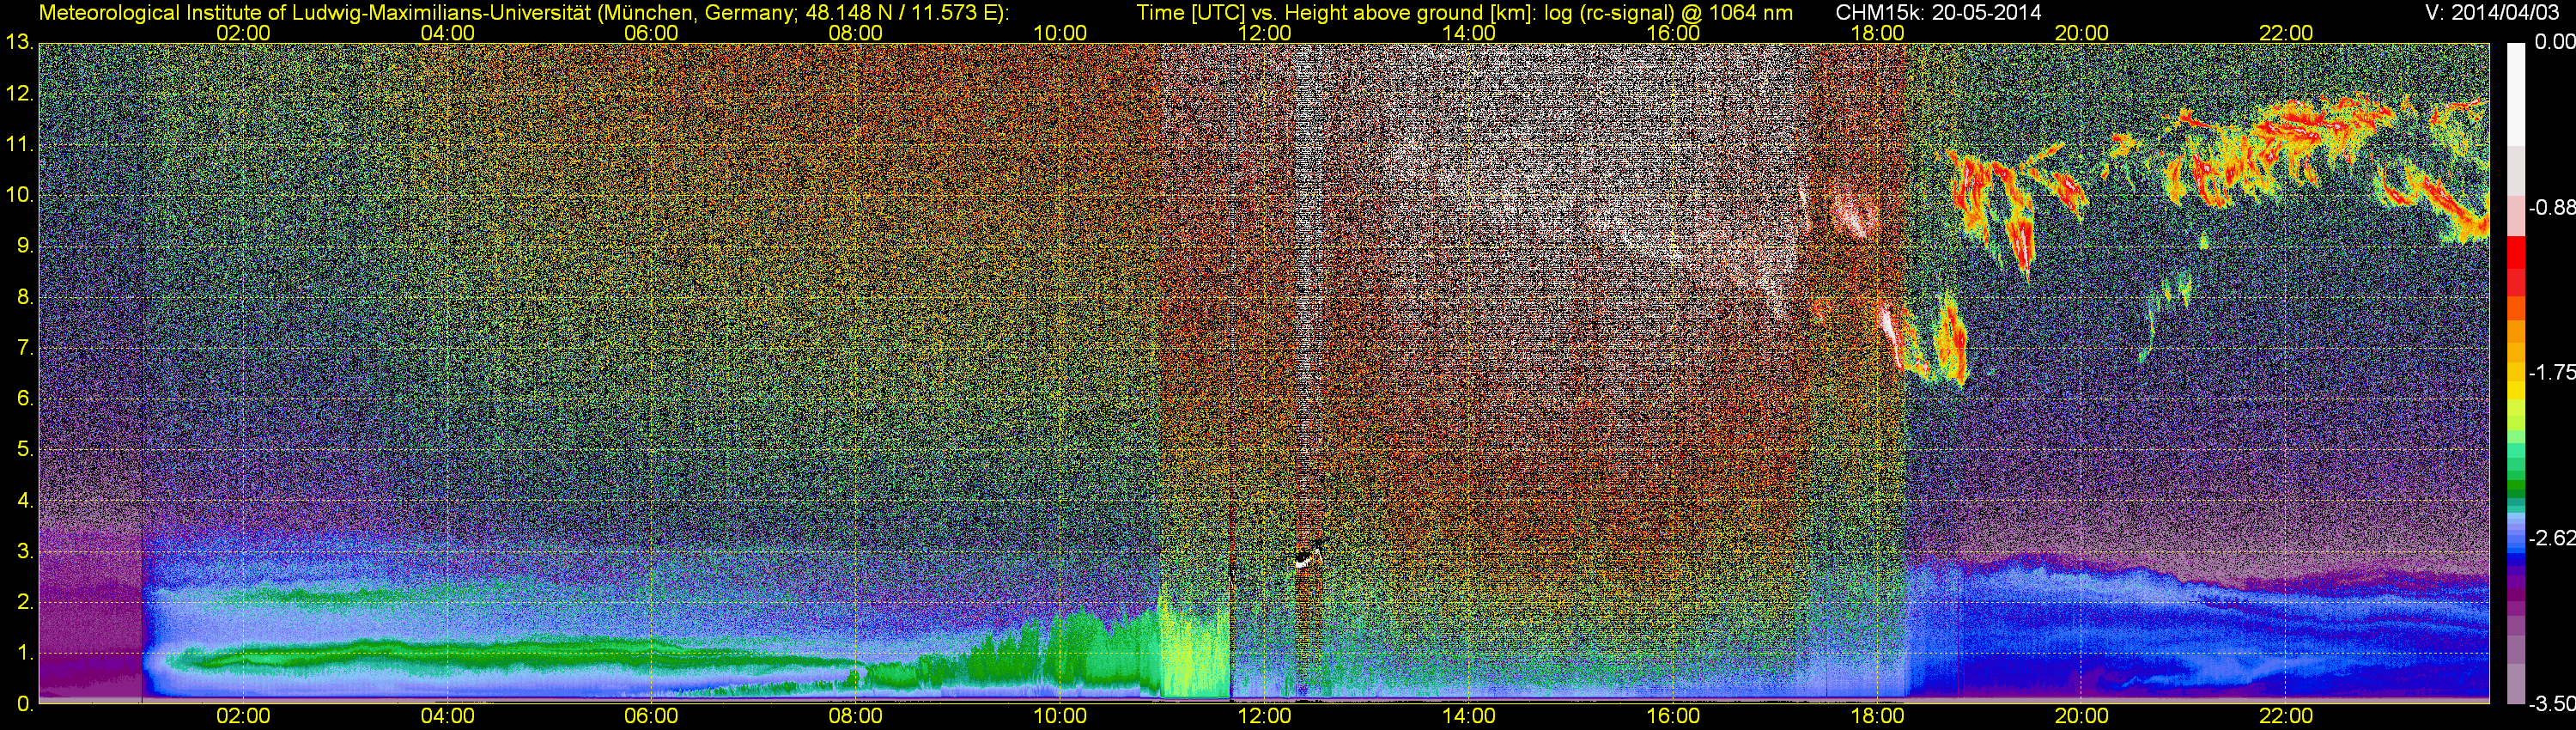Pick the 12. km height axis label
The height and width of the screenshot is (730, 2576).
click(x=20, y=93)
